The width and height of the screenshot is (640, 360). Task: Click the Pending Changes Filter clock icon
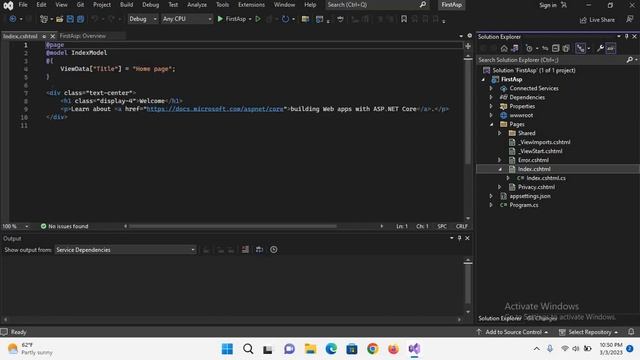pyautogui.click(x=529, y=49)
